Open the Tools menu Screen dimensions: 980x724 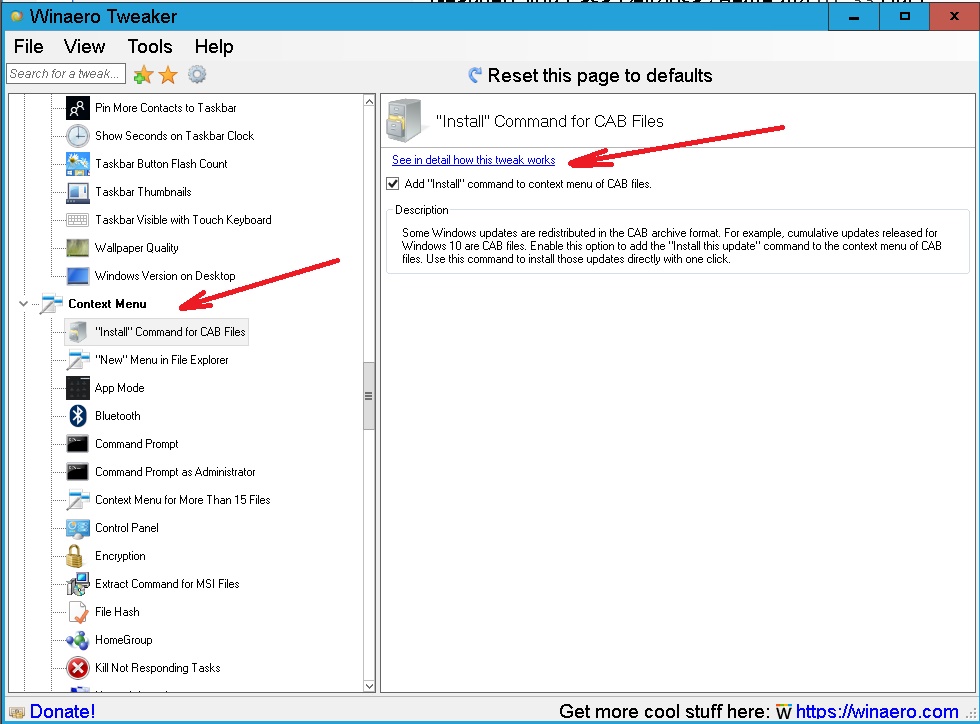[x=150, y=47]
